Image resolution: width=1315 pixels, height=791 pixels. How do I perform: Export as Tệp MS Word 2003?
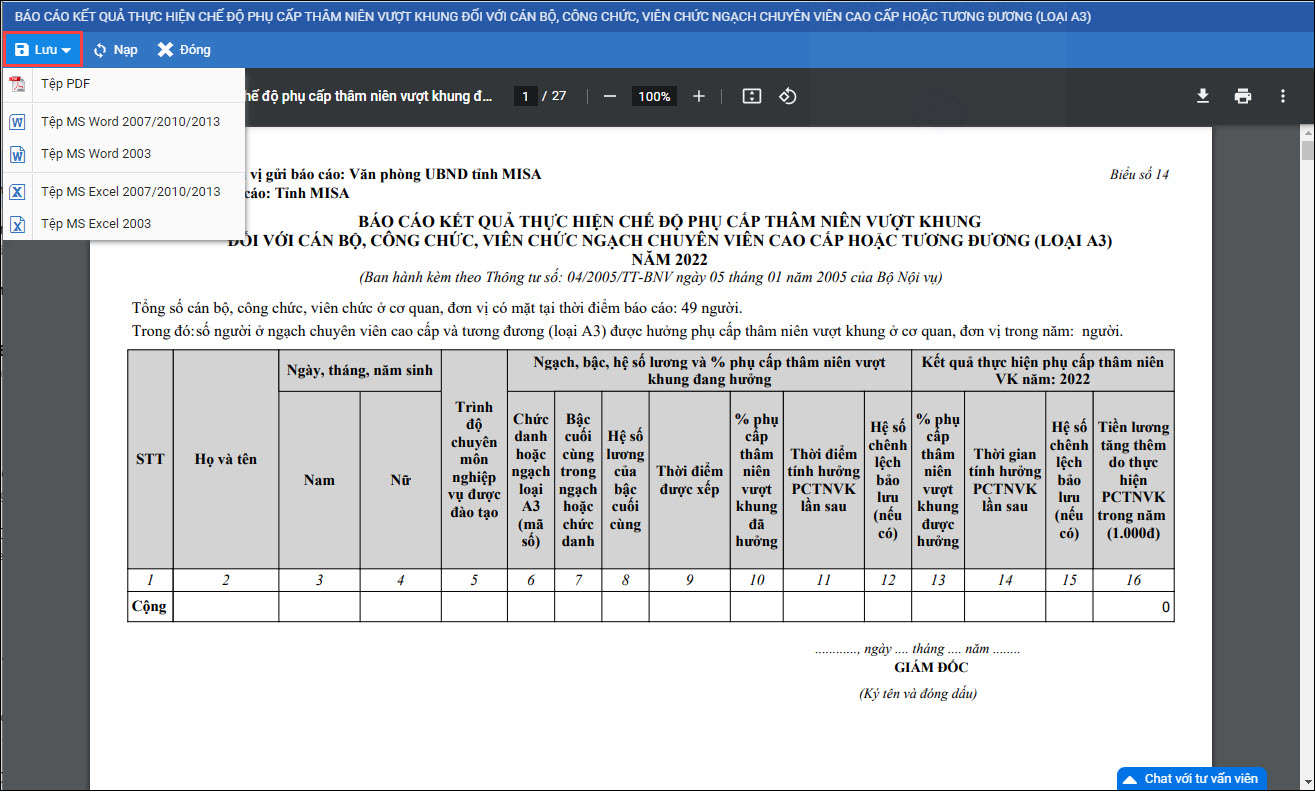coord(96,154)
